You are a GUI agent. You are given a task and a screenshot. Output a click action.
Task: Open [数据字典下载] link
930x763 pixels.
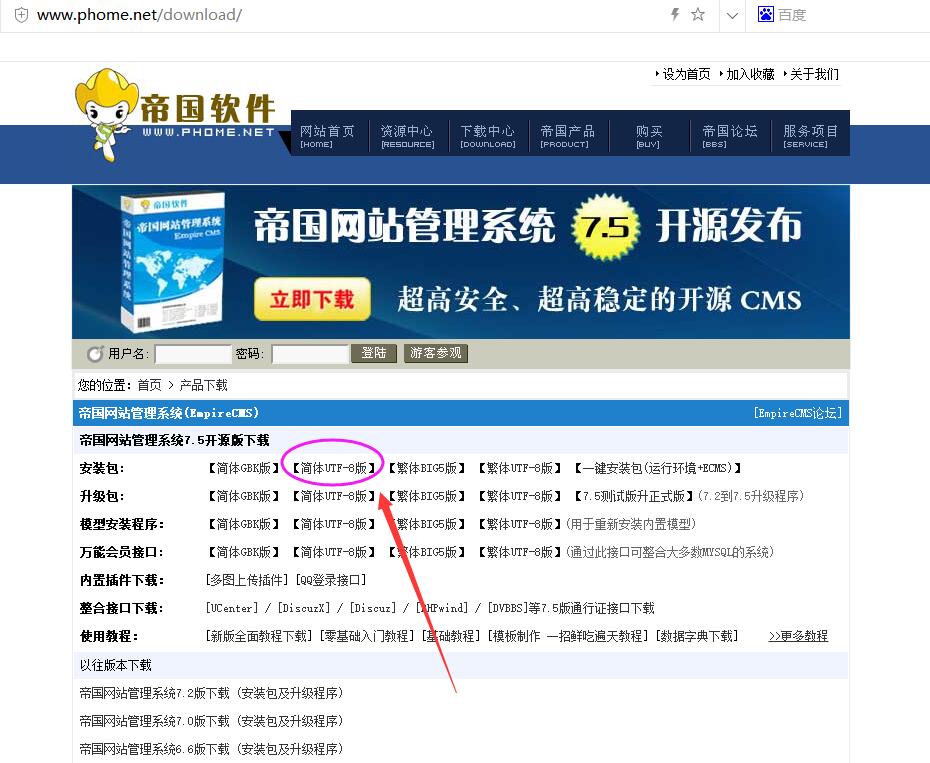point(697,636)
